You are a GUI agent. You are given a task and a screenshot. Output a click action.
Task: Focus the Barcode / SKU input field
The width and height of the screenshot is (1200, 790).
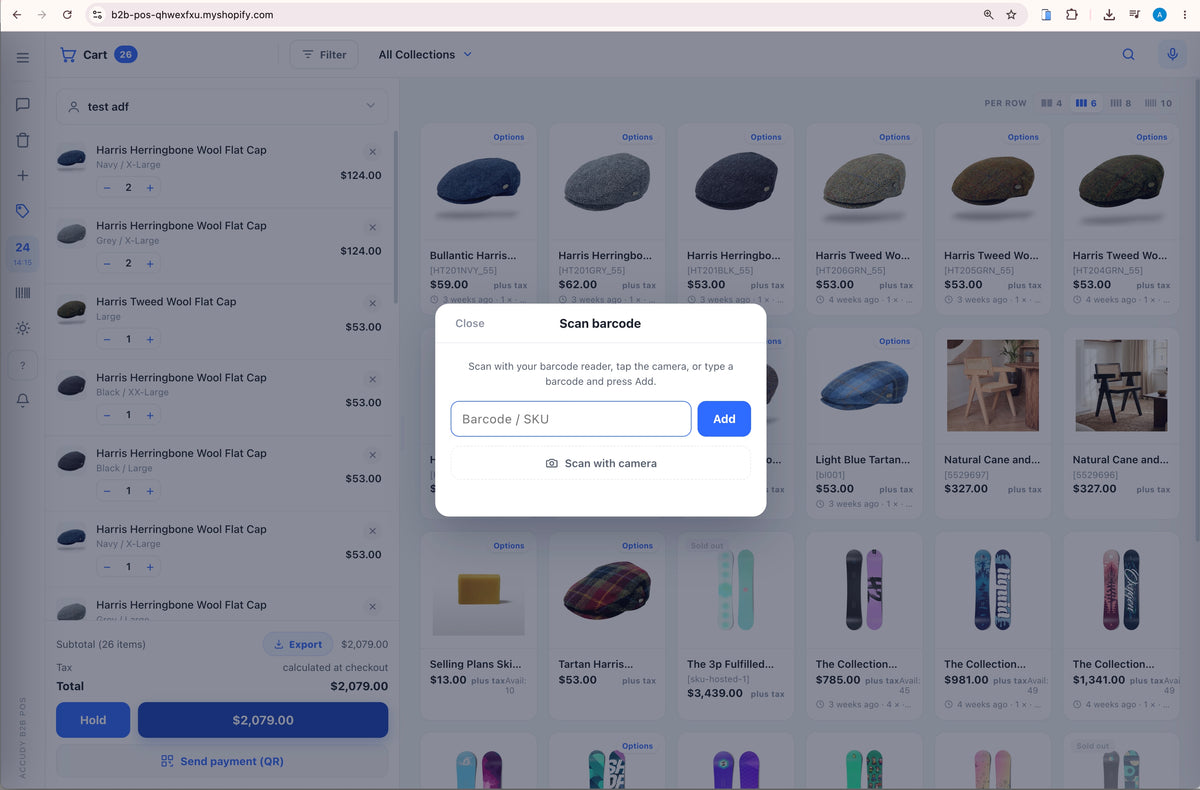point(571,419)
